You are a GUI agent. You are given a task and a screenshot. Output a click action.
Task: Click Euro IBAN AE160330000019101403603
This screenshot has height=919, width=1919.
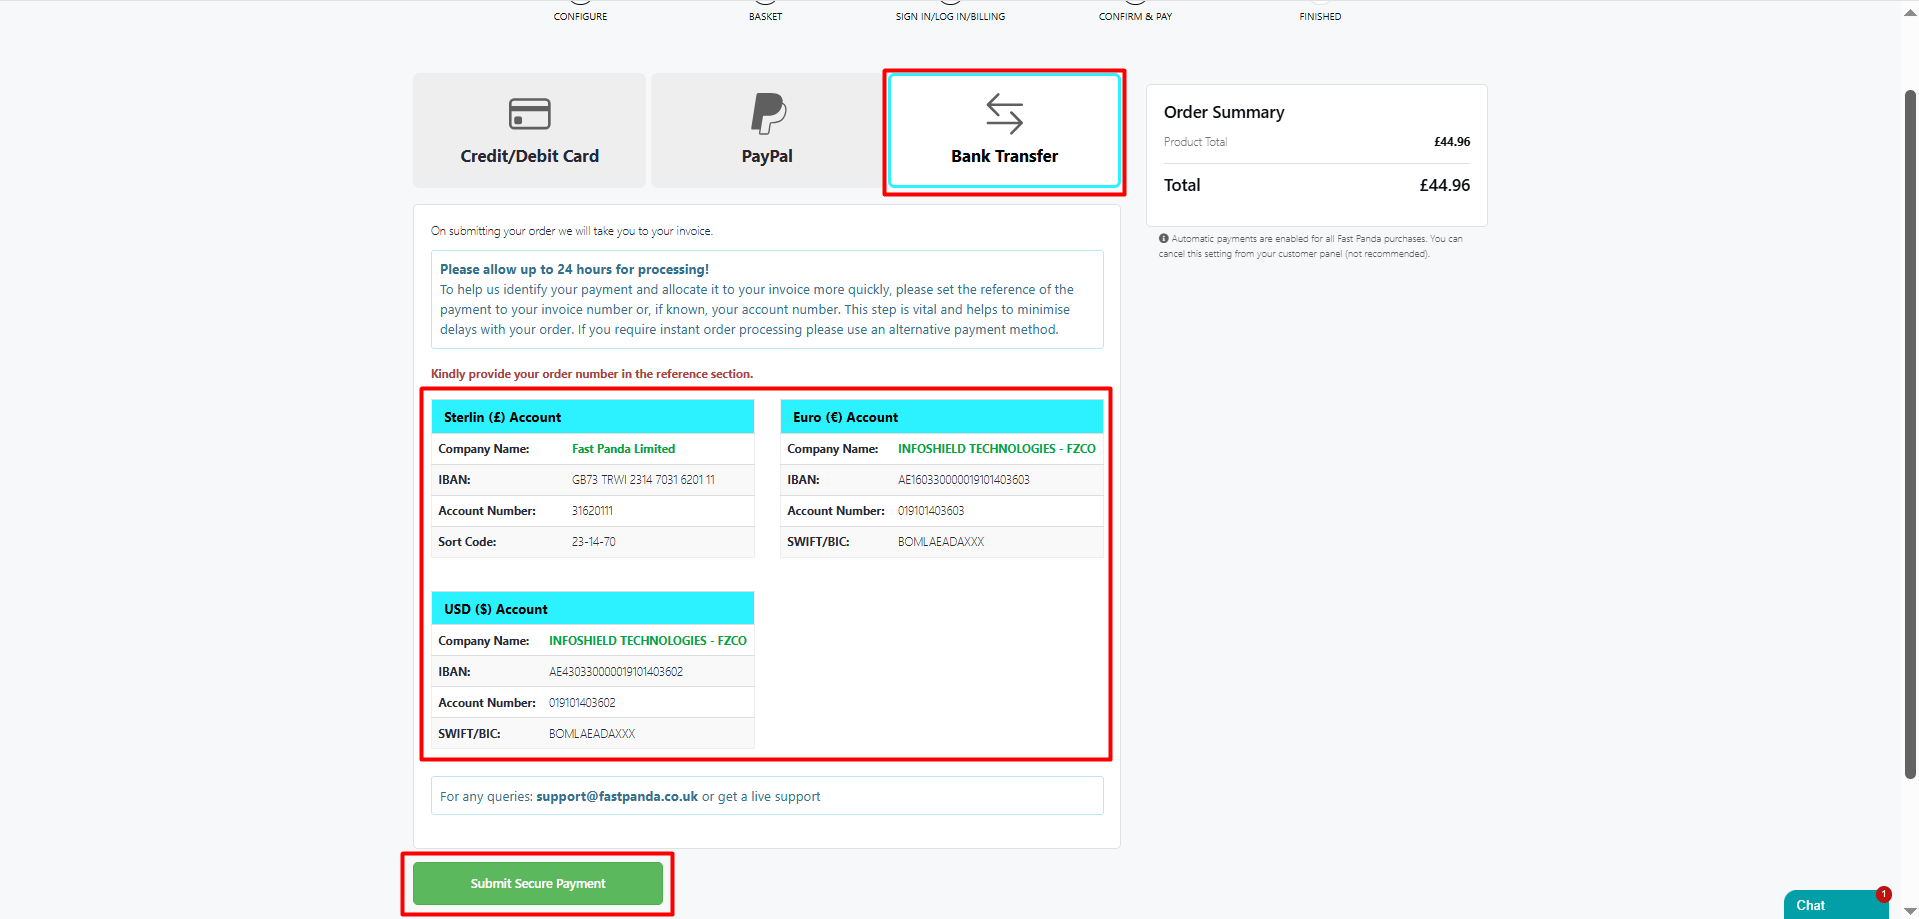point(964,480)
